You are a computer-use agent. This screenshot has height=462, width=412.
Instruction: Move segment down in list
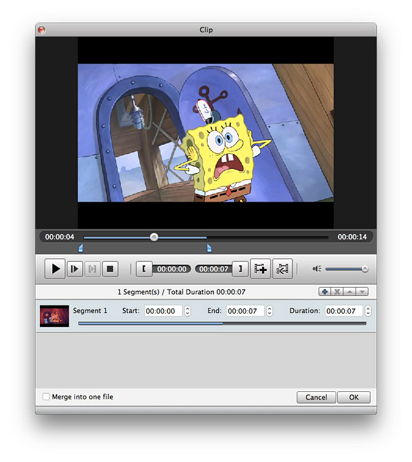[x=362, y=292]
